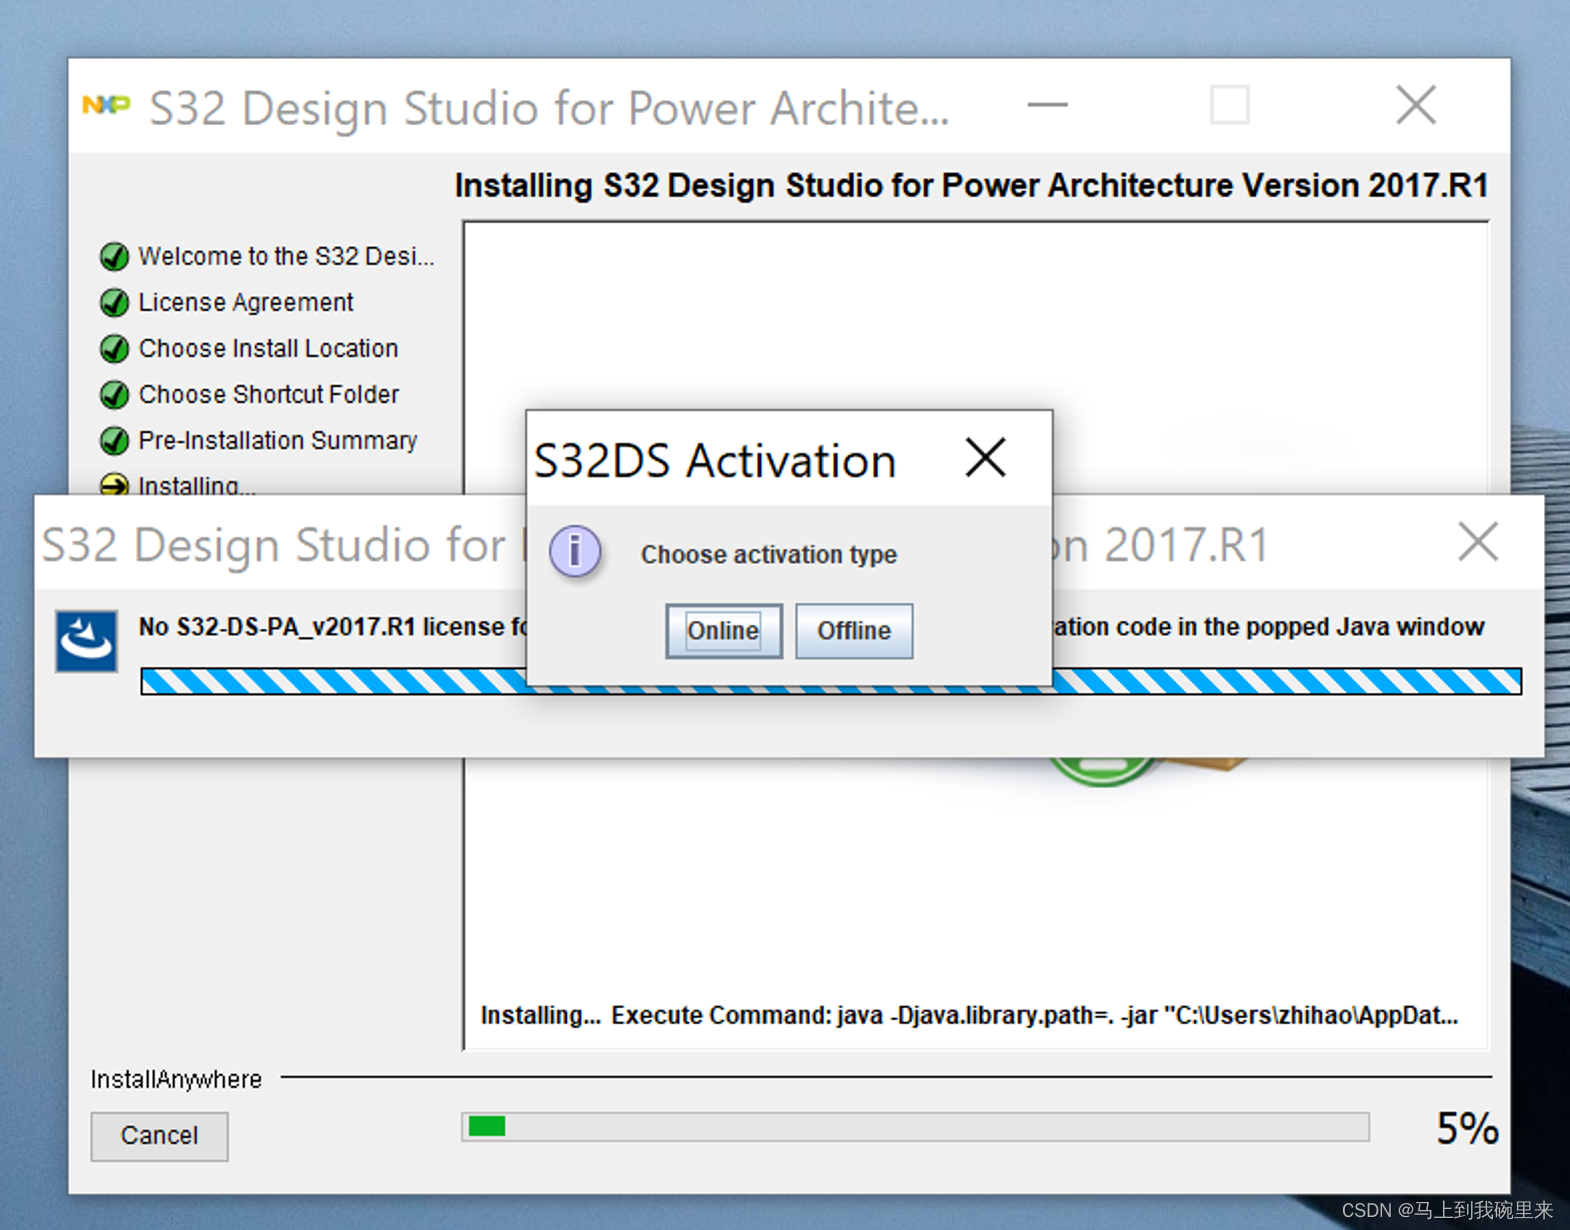Select 'Choose Shortcut Folder' step text

268,395
